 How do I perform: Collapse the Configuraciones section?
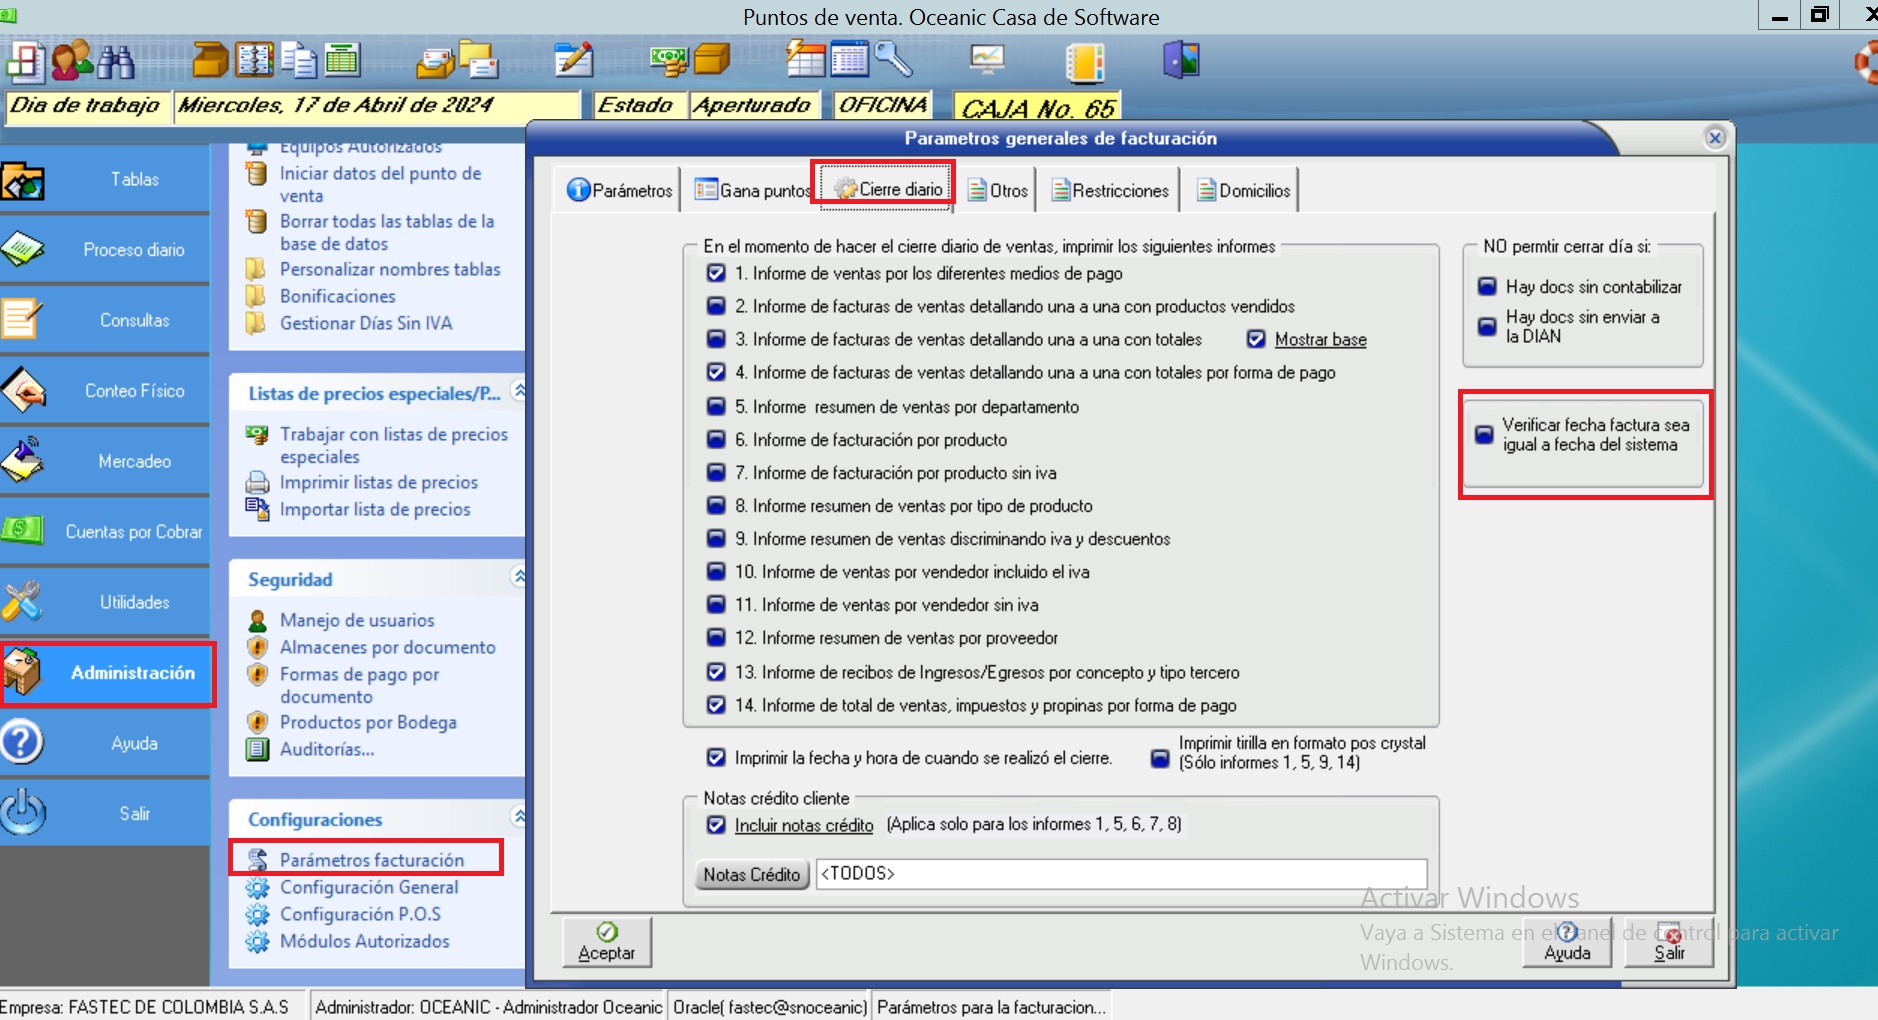tap(518, 817)
